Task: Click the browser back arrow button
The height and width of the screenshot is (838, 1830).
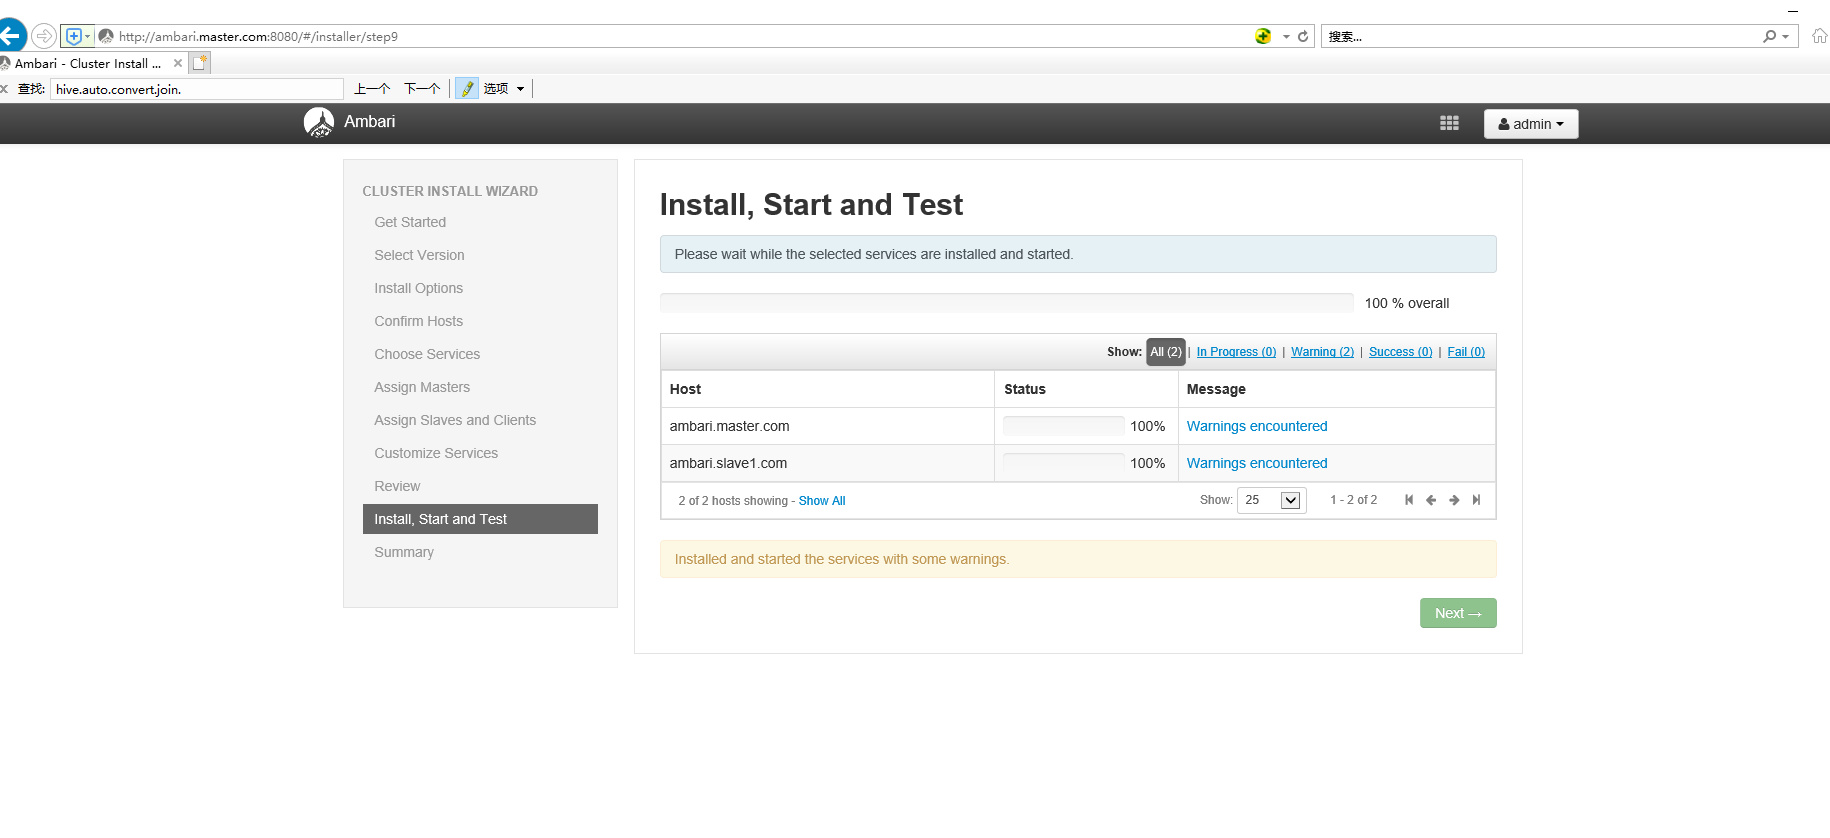Action: (10, 36)
